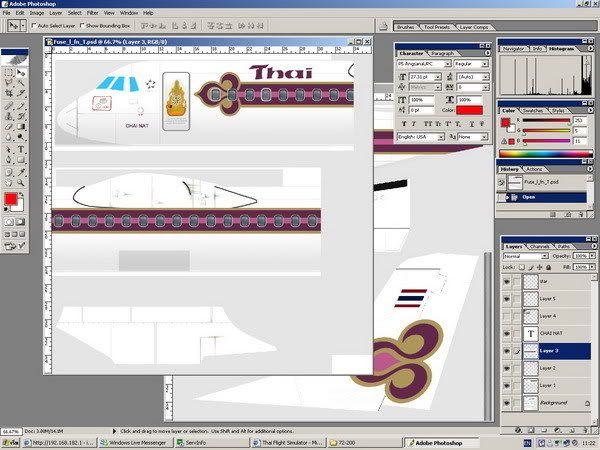
Task: Open Thai Flight Simulator taskbar button
Action: point(289,443)
